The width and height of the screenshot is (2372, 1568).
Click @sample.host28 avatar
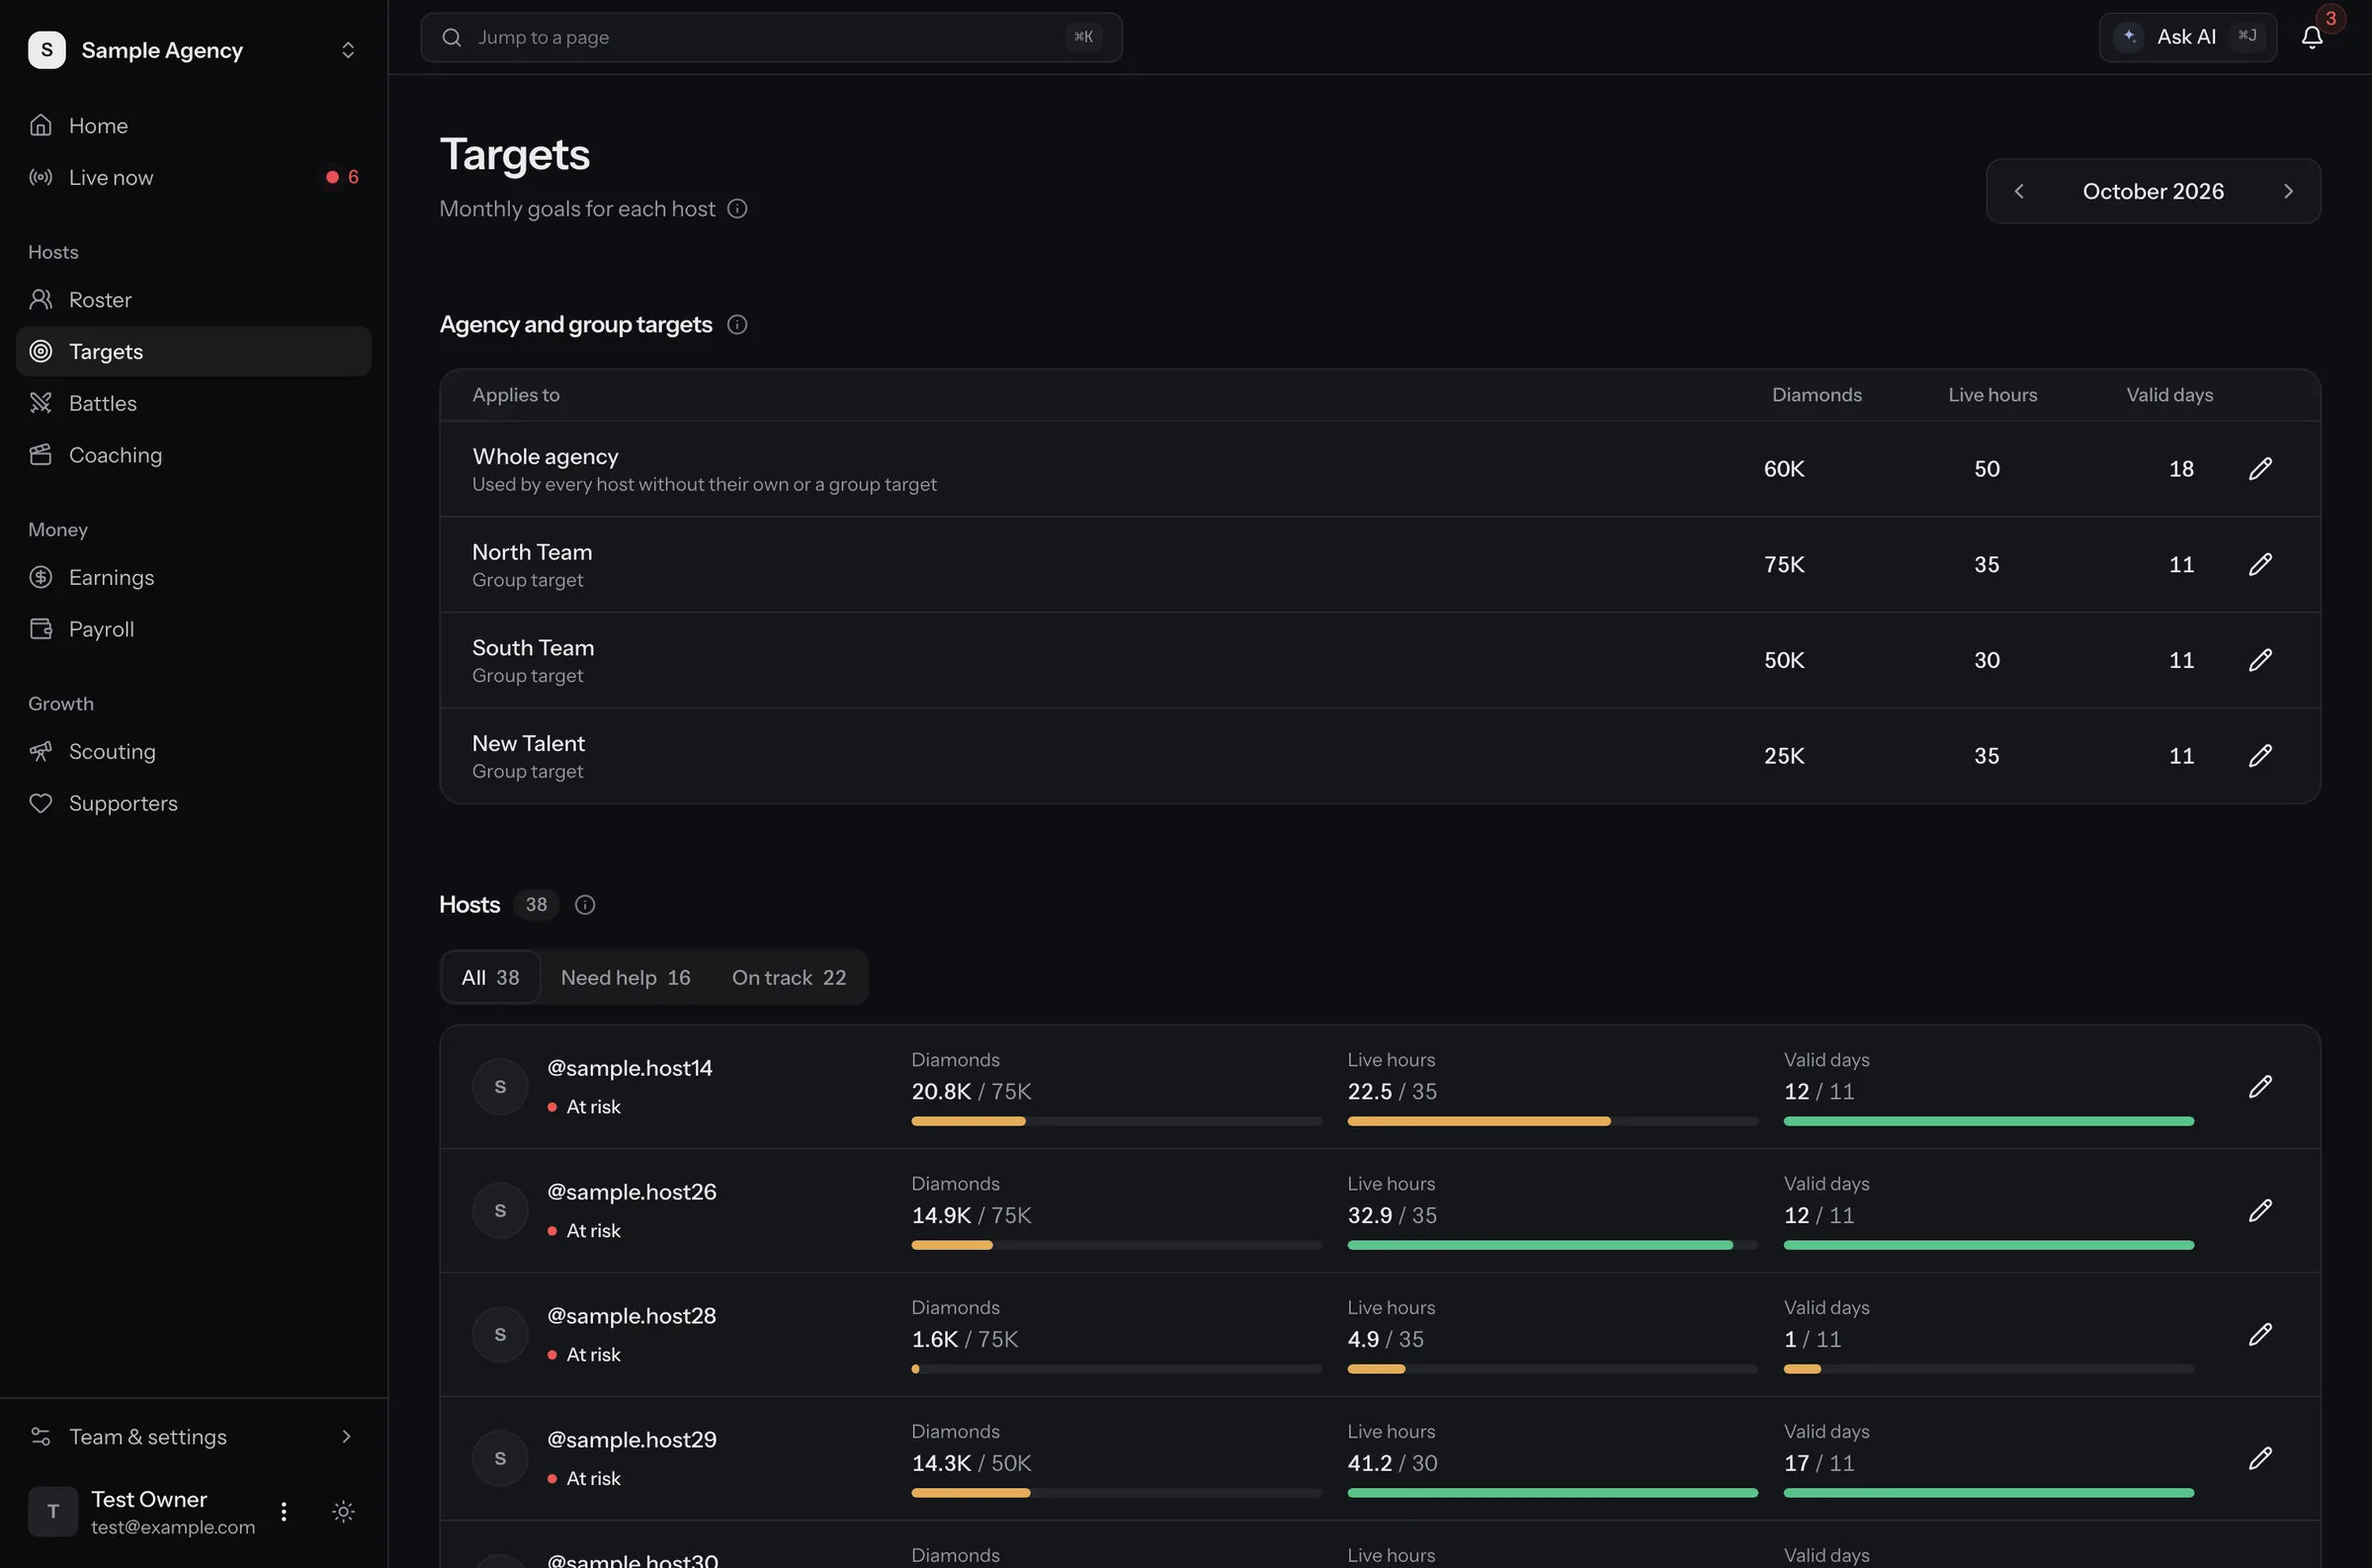pyautogui.click(x=500, y=1334)
